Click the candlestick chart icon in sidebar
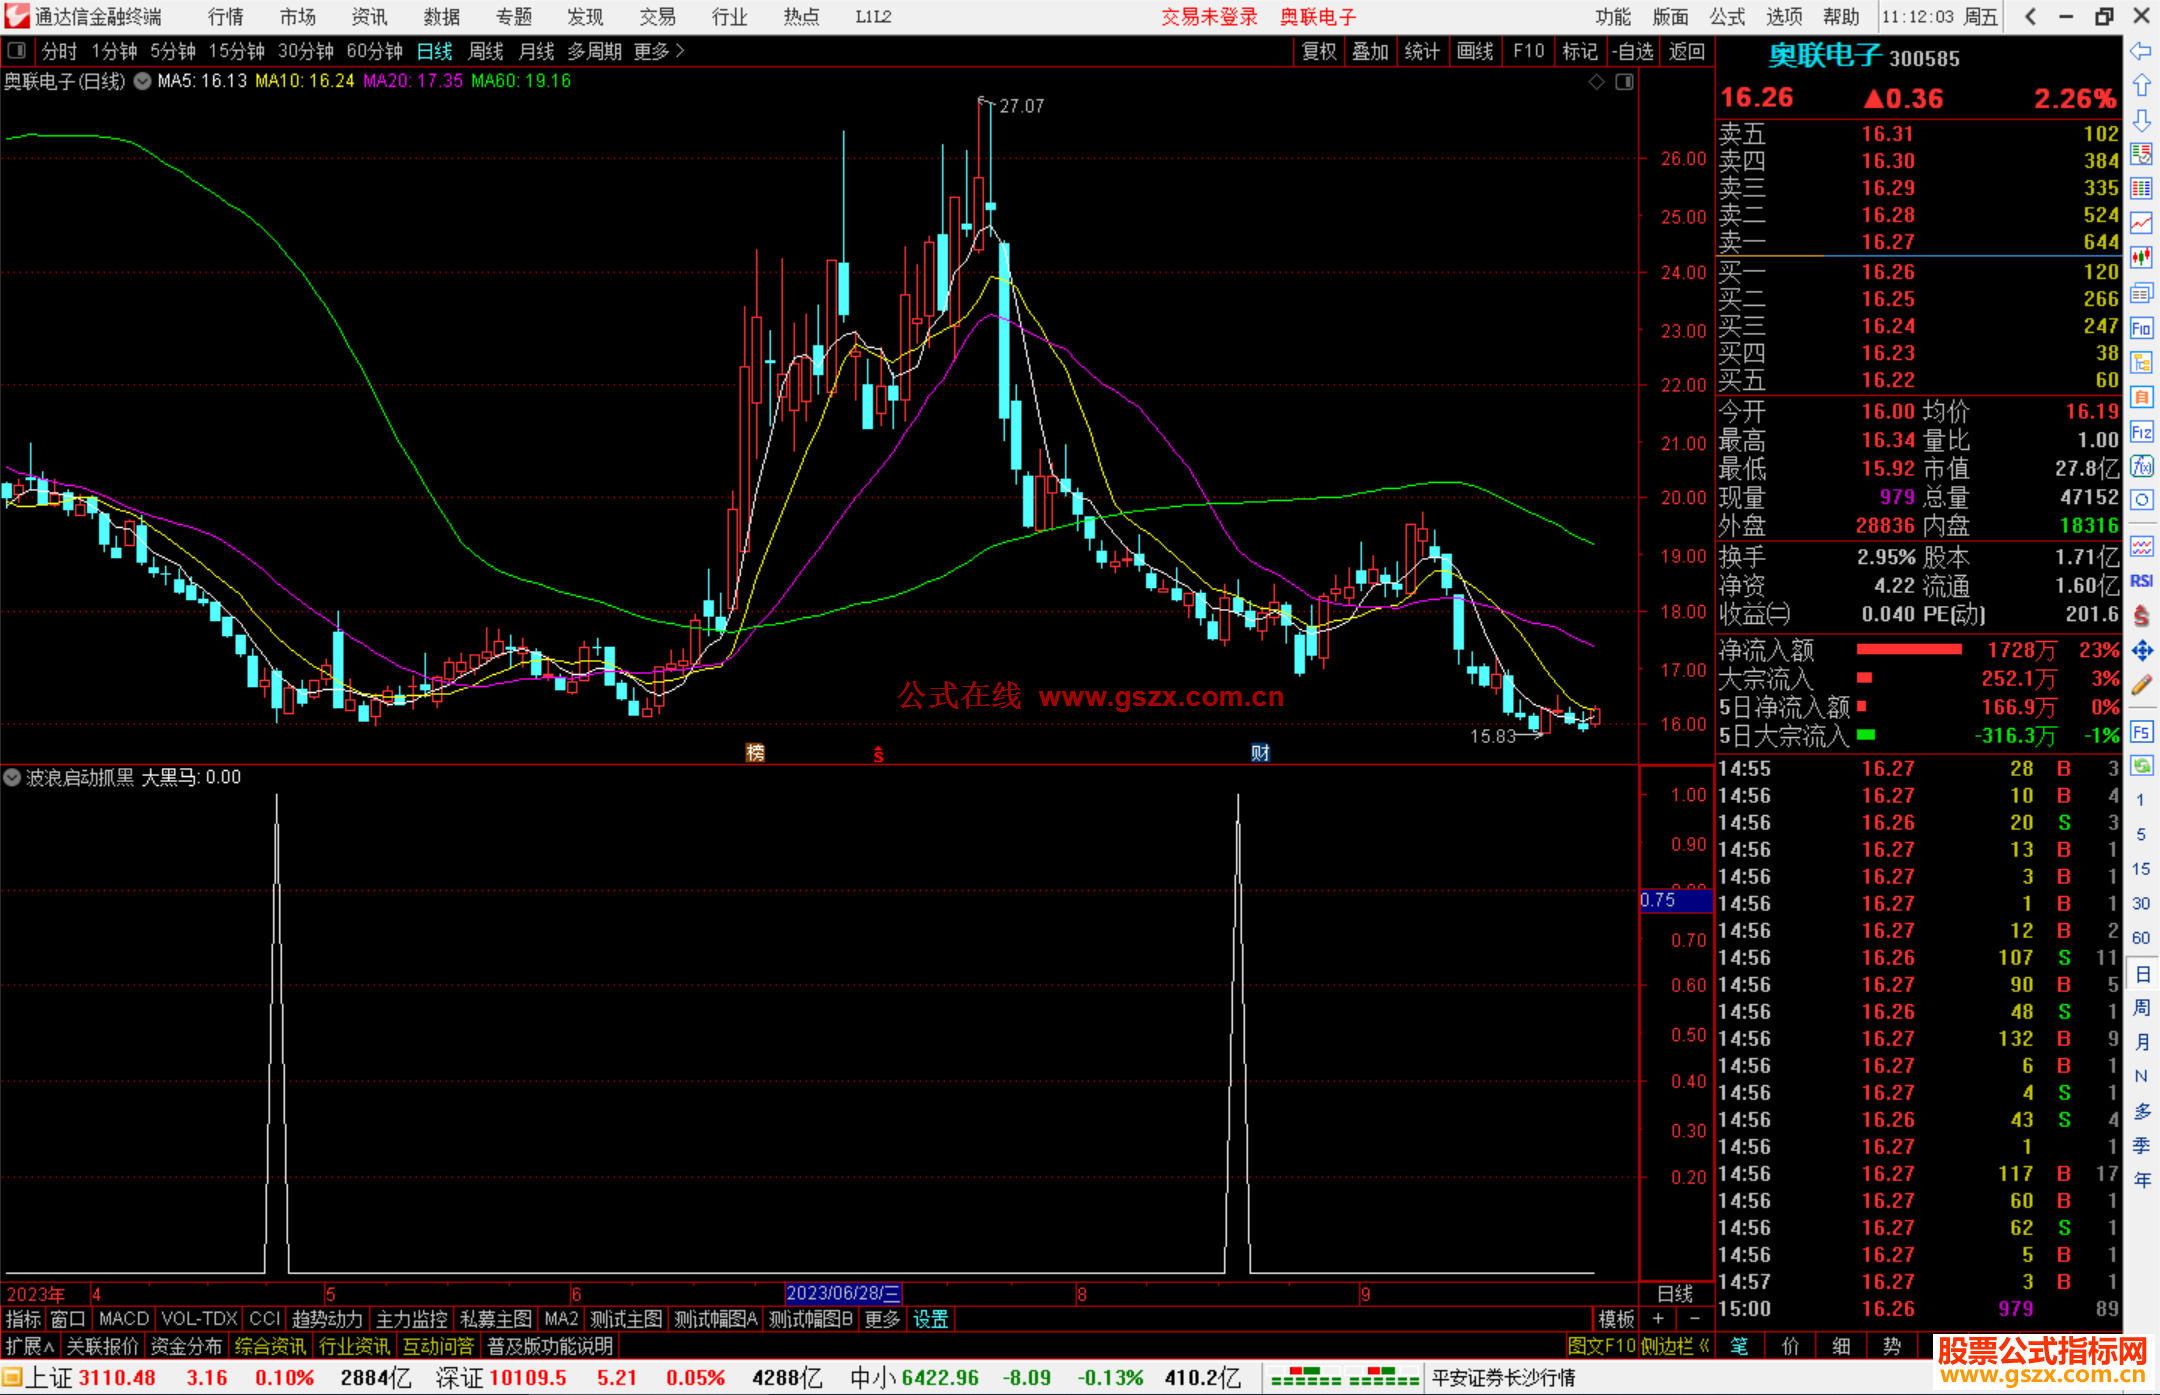Image resolution: width=2160 pixels, height=1395 pixels. click(x=2141, y=258)
